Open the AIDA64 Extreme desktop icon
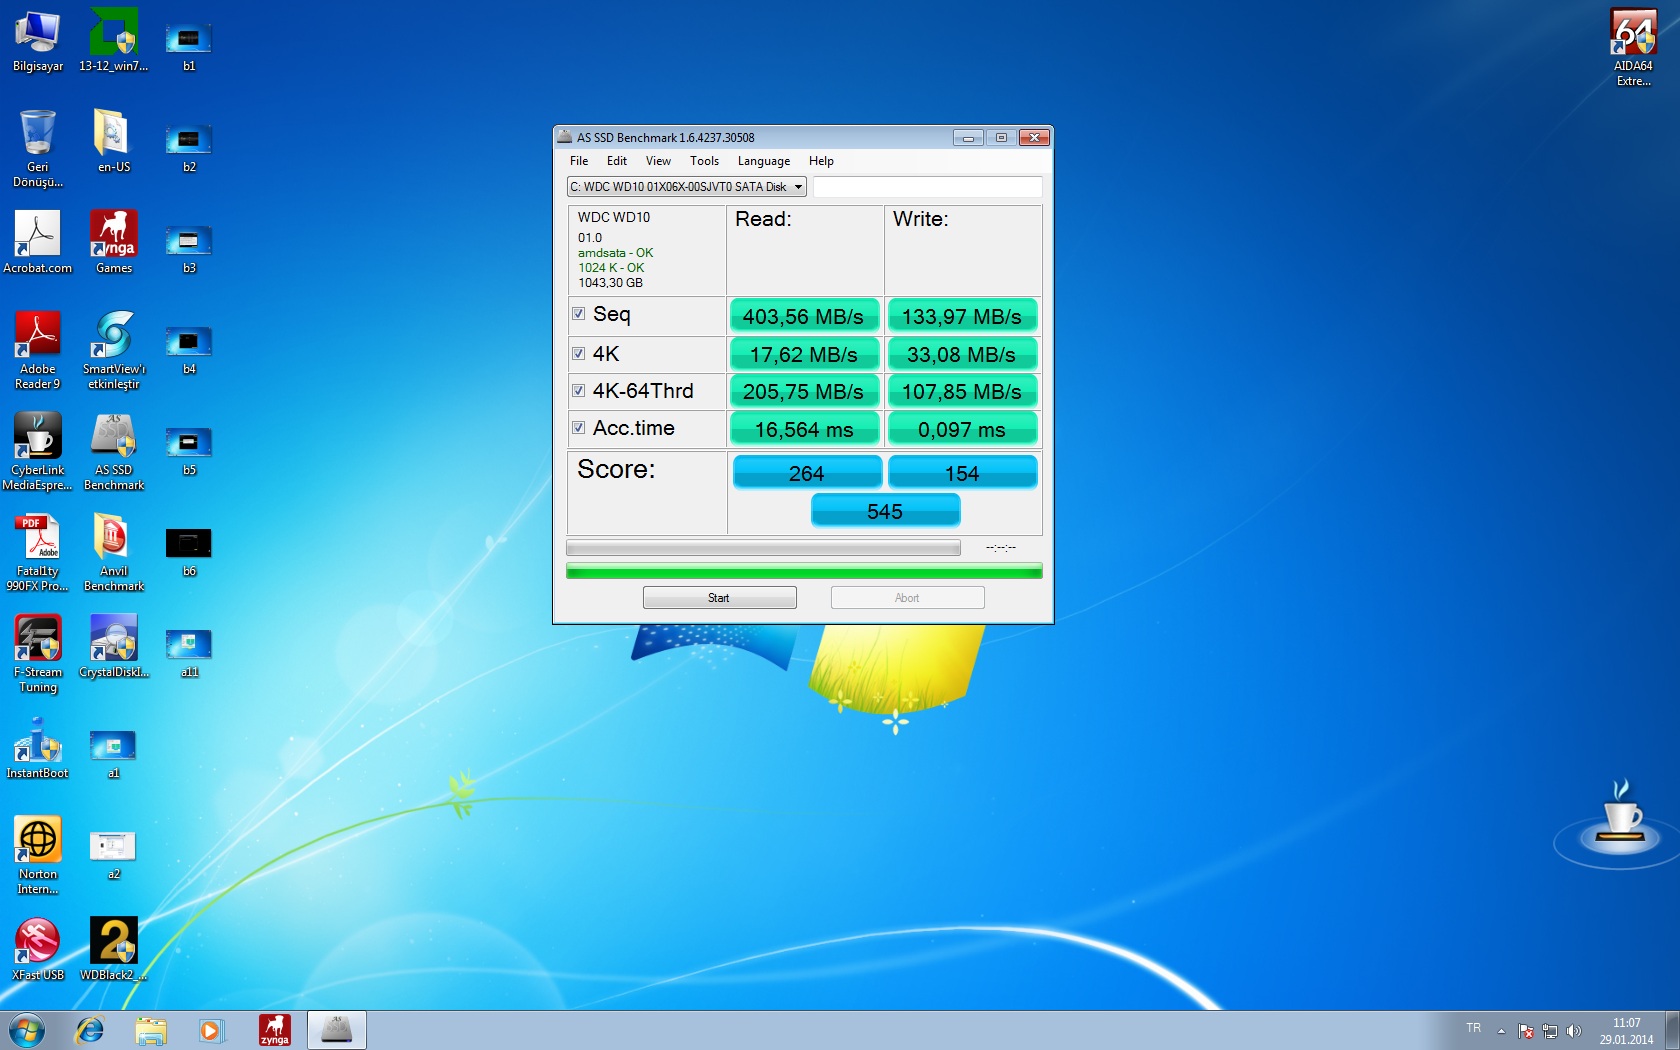1680x1050 pixels. tap(1633, 36)
